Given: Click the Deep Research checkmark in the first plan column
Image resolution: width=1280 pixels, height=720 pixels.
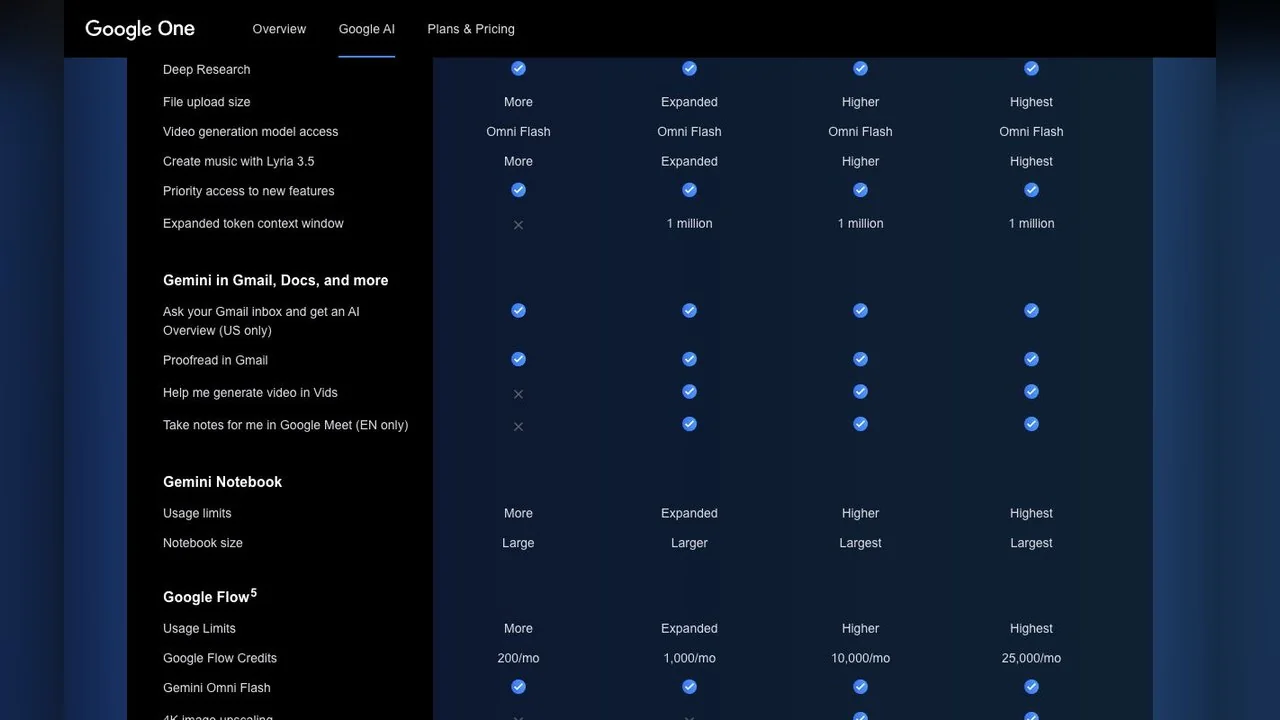Looking at the screenshot, I should pos(518,68).
